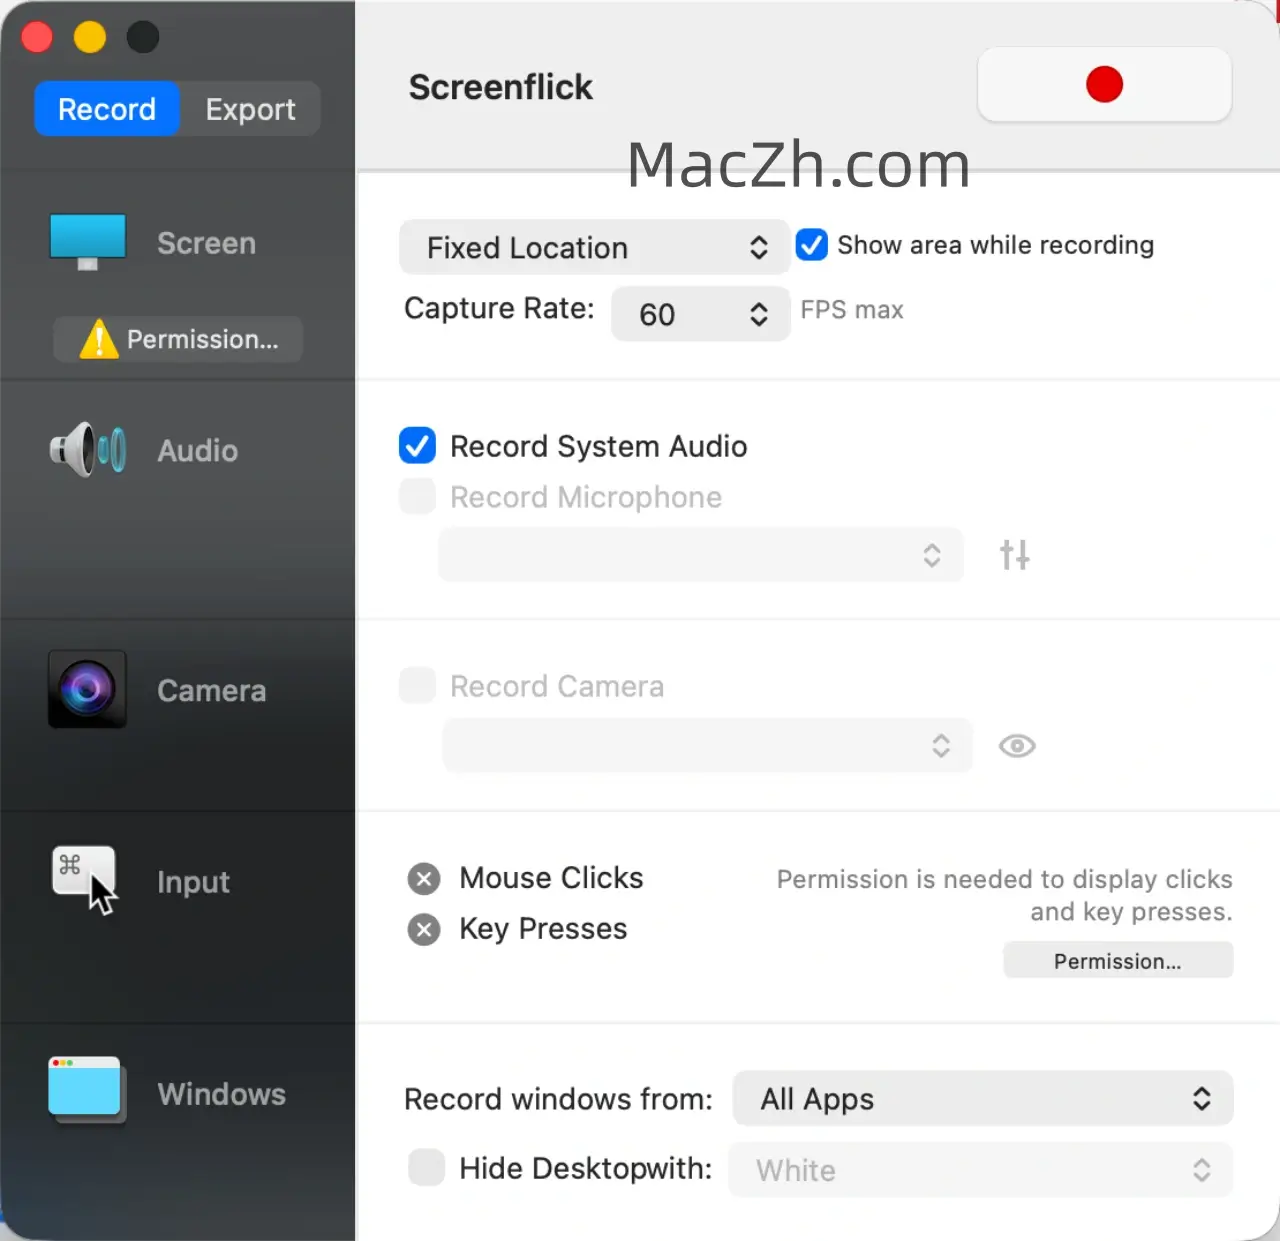Open microphone audio levels adjustment icon
Screen dimensions: 1280x1241
(x=1014, y=555)
